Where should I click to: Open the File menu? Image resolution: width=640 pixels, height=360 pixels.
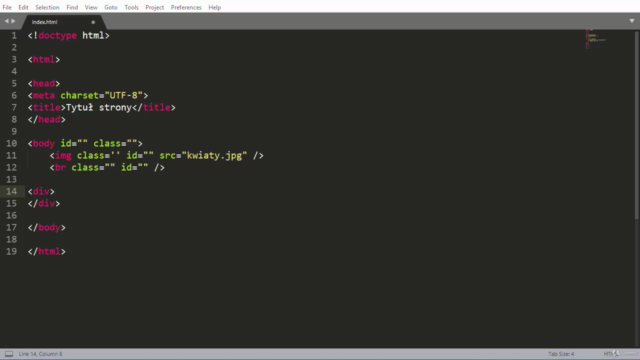point(7,7)
